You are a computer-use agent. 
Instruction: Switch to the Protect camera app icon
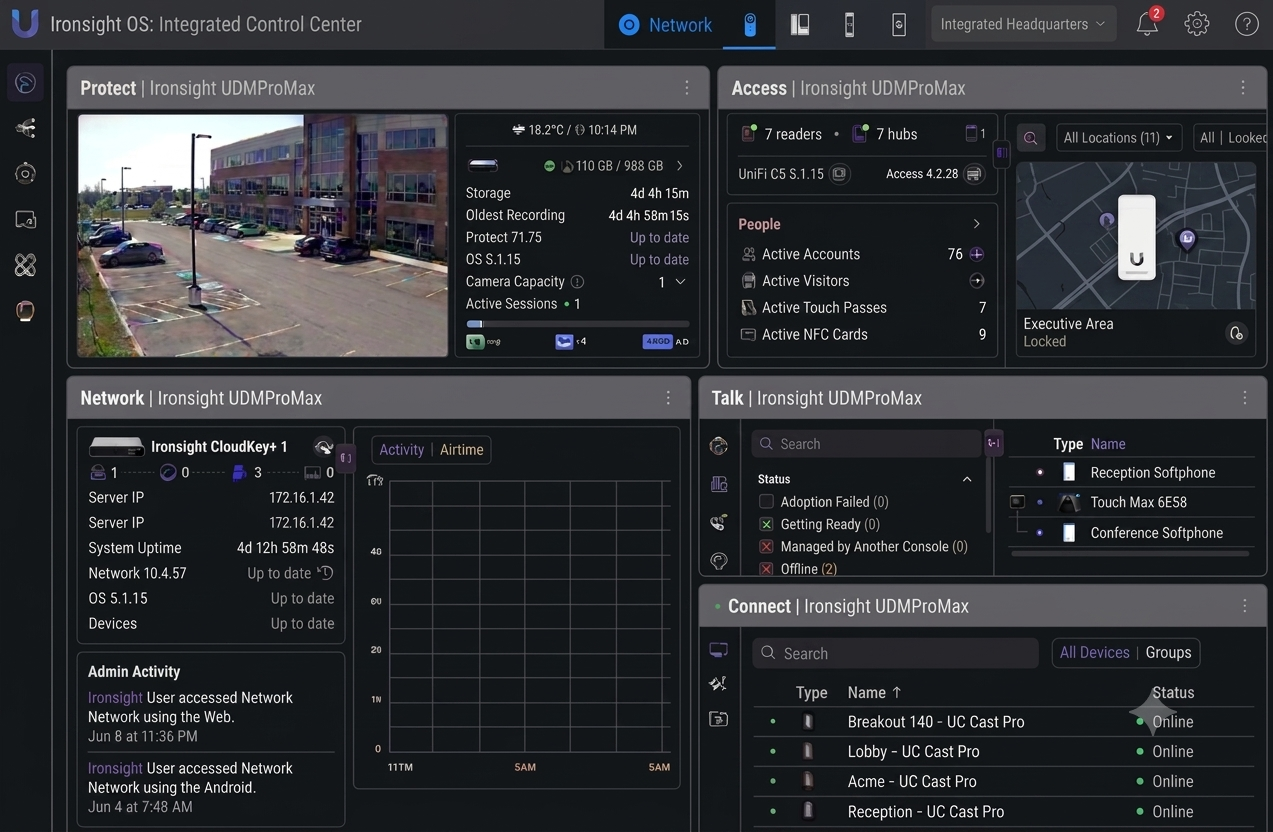749,25
